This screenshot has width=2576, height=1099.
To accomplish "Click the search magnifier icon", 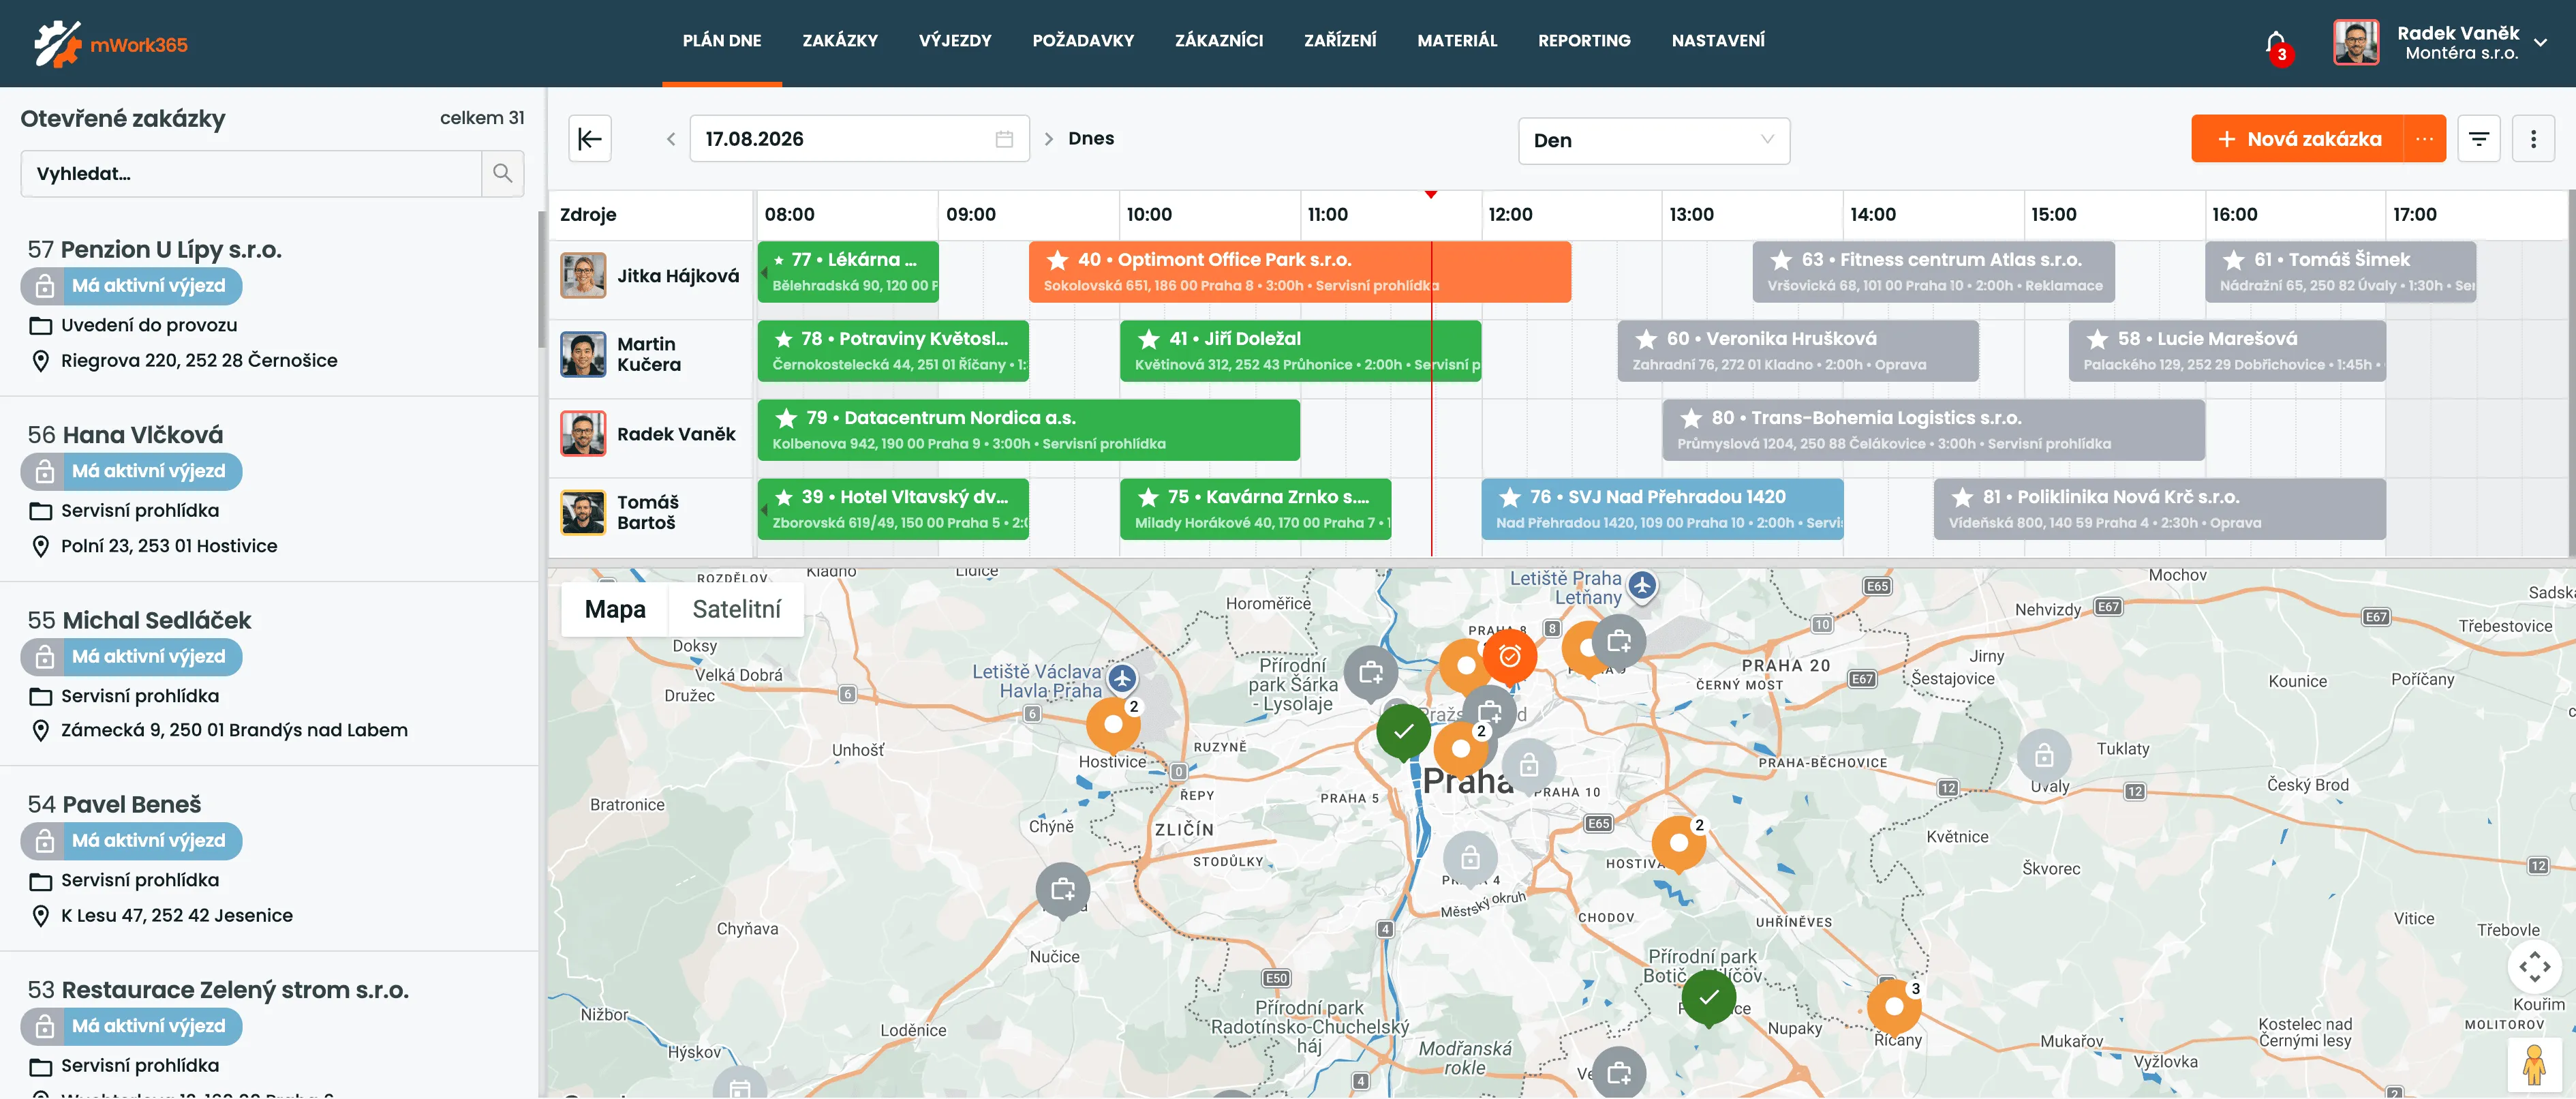I will (503, 174).
